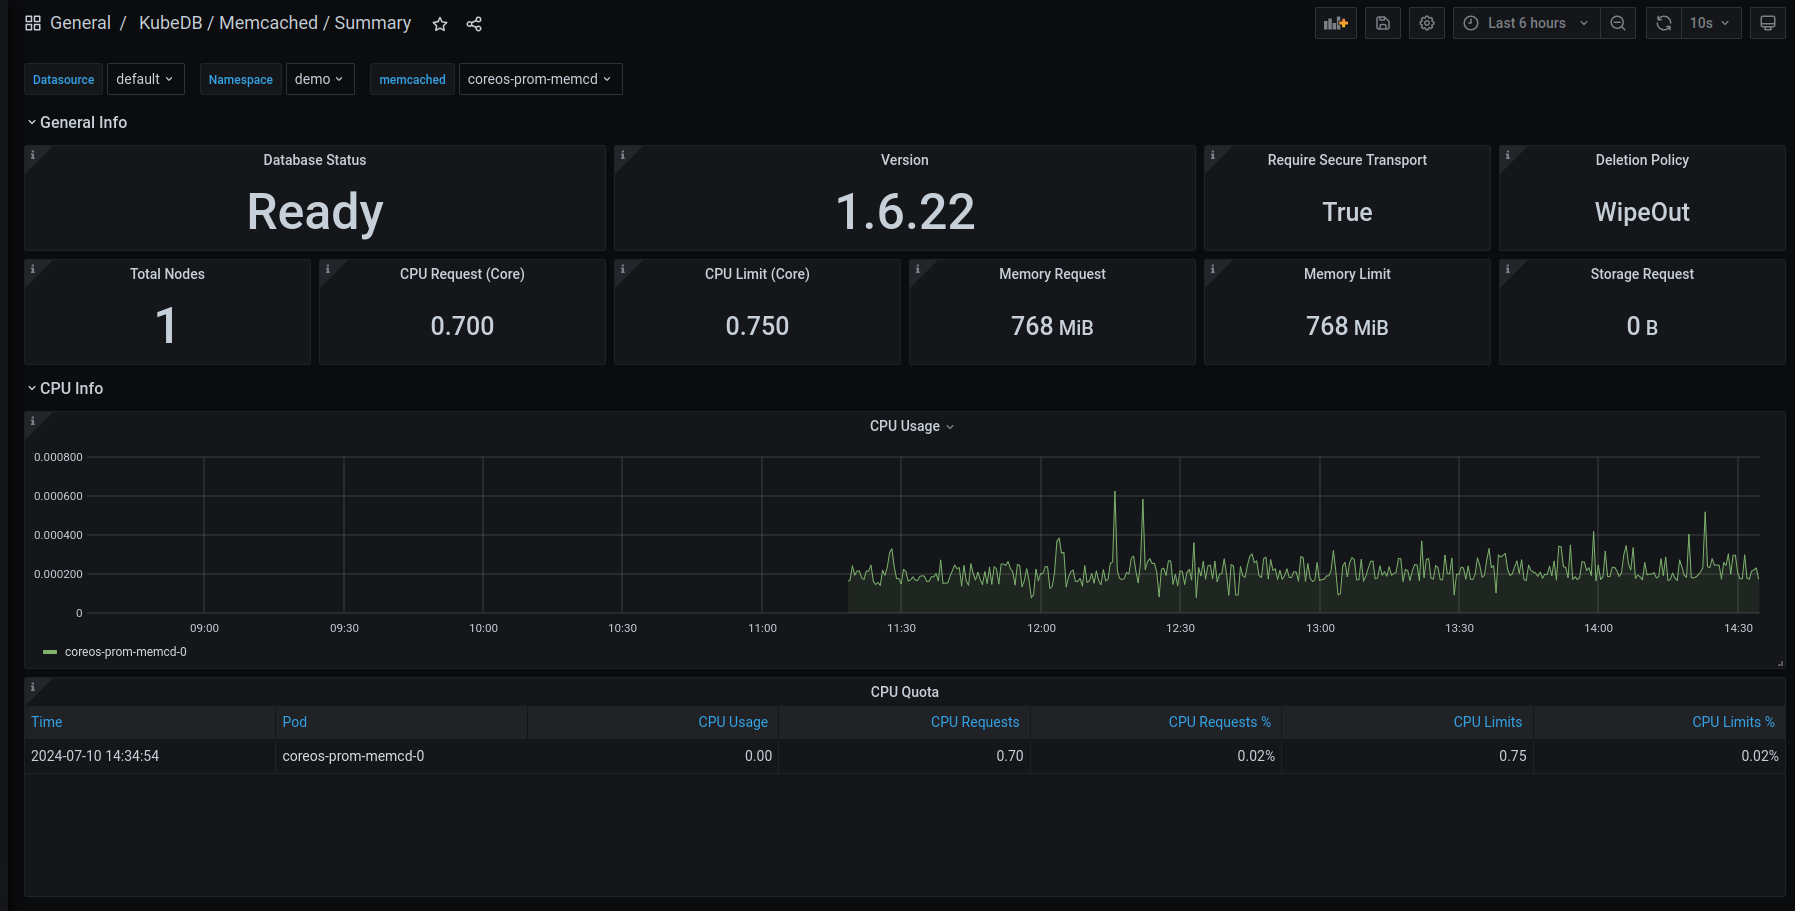Viewport: 1795px width, 911px height.
Task: Refresh the dashboard with the refresh icon
Action: coord(1662,22)
